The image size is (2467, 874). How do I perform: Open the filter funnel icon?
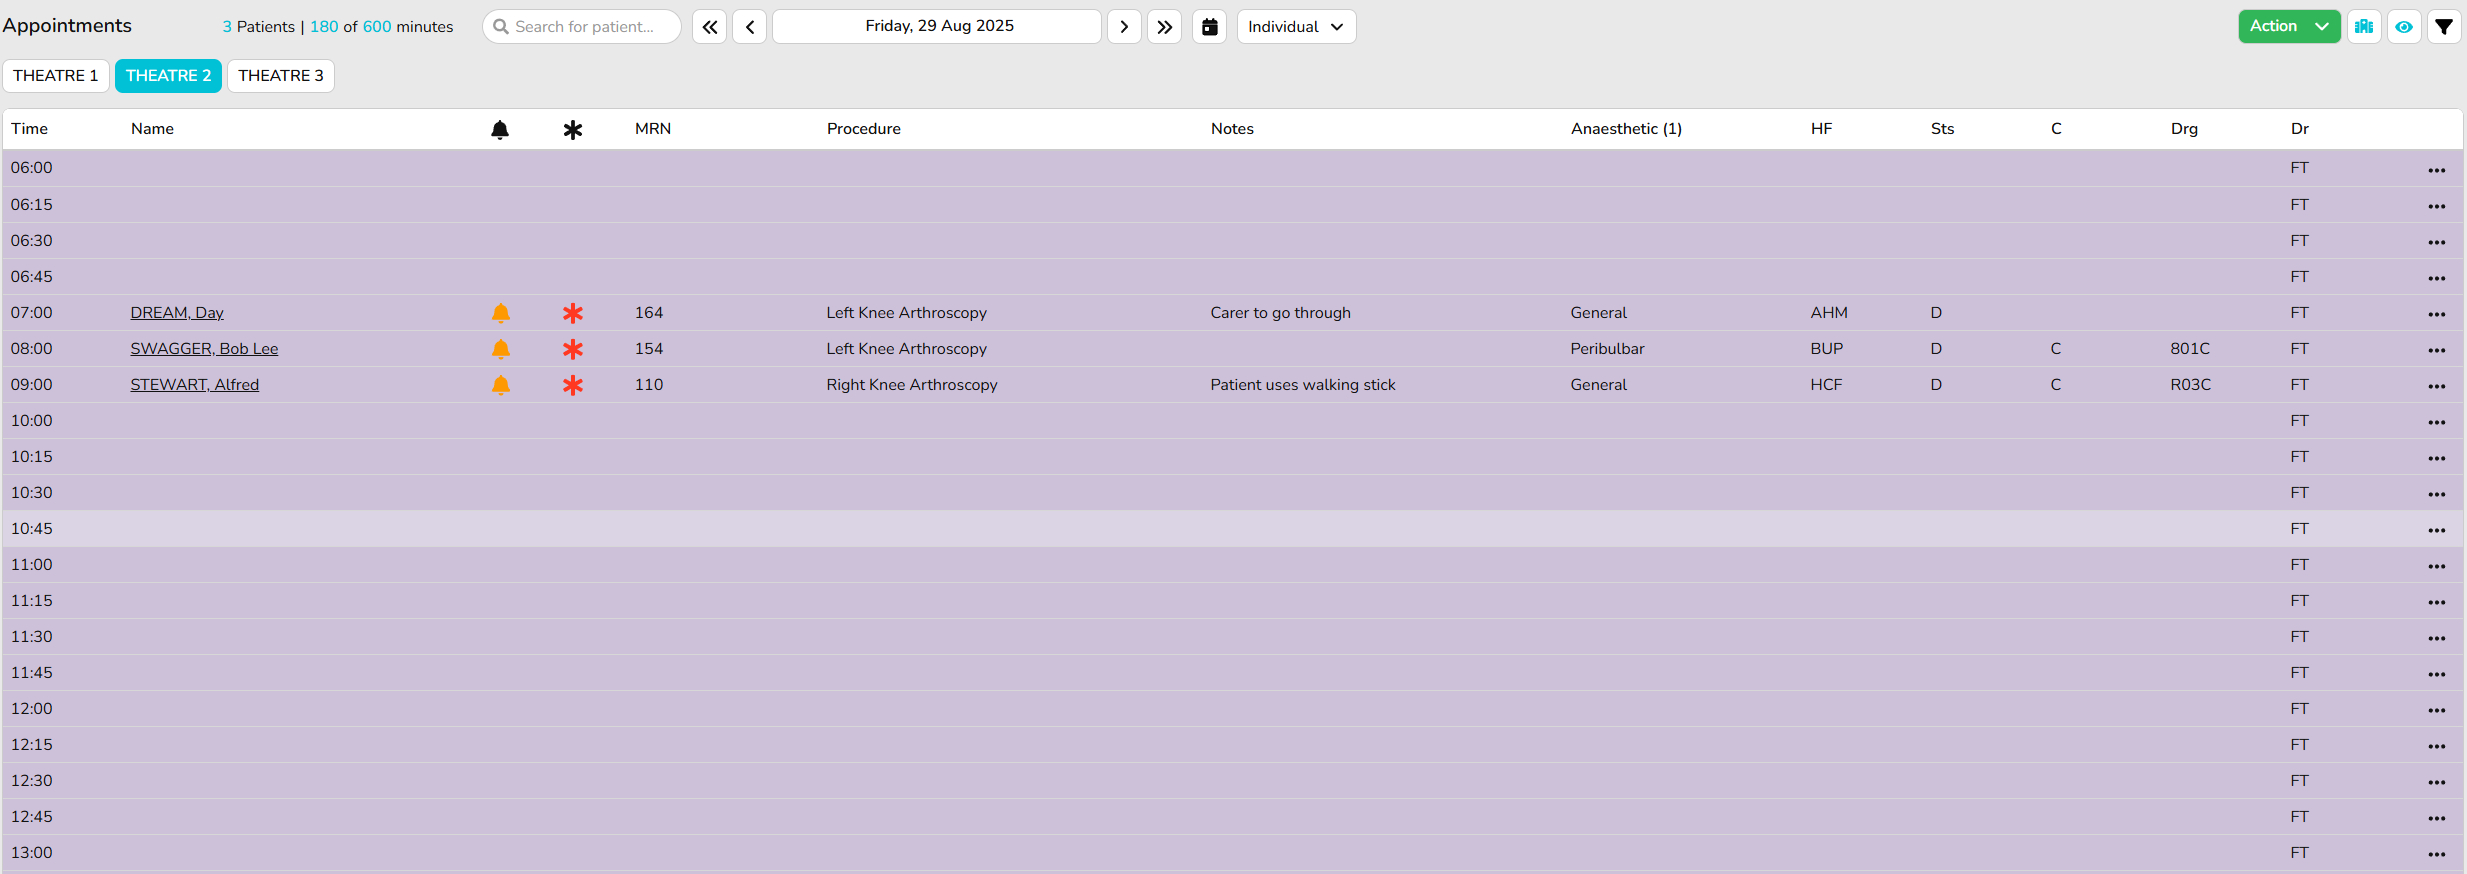click(2444, 27)
